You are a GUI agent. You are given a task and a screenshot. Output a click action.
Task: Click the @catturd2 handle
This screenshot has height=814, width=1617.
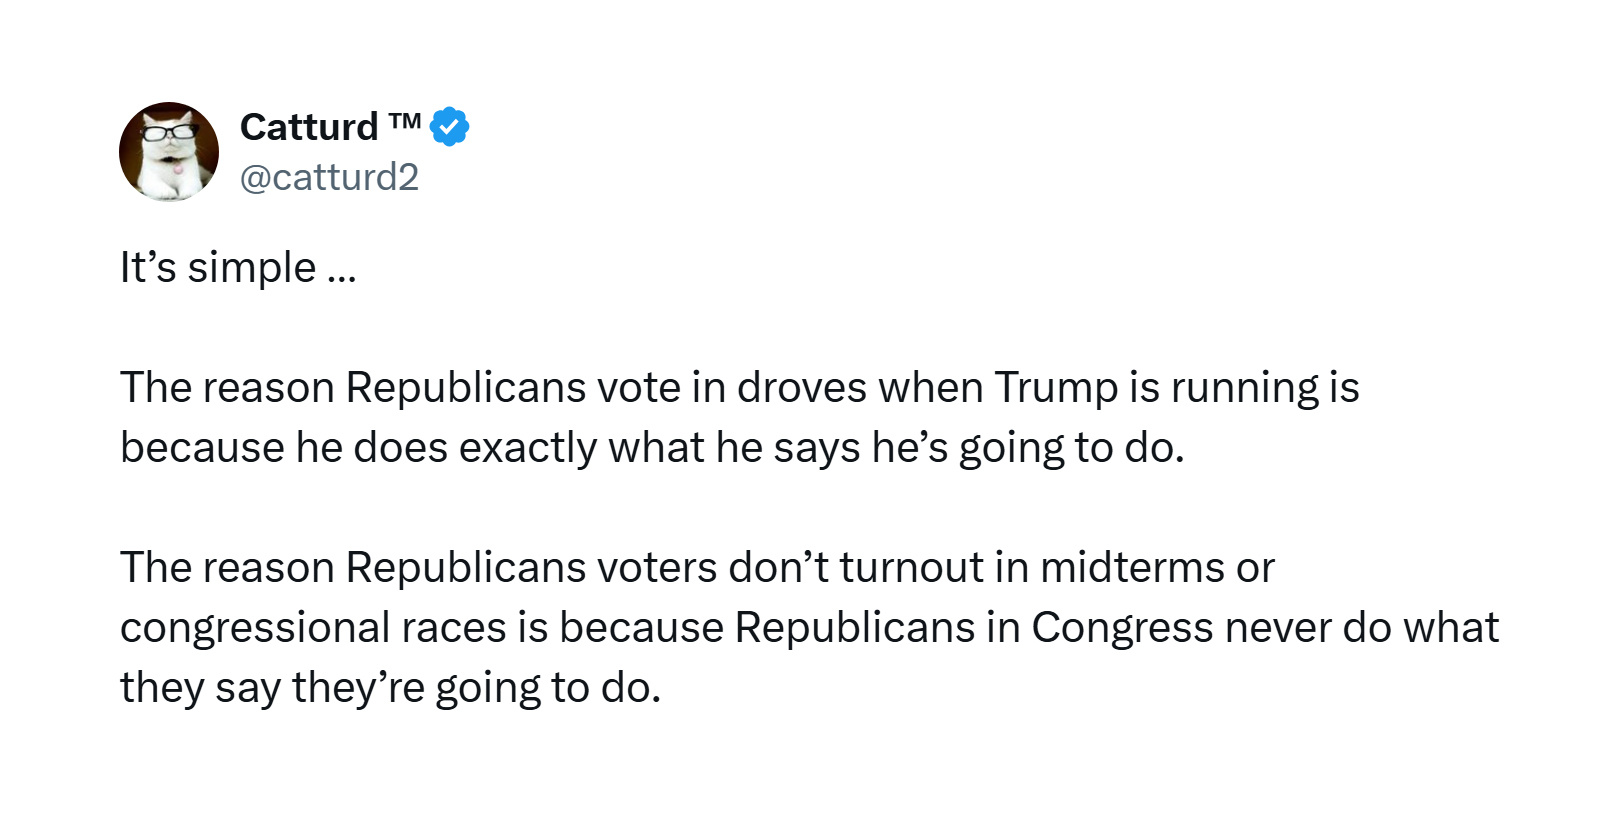tap(329, 177)
